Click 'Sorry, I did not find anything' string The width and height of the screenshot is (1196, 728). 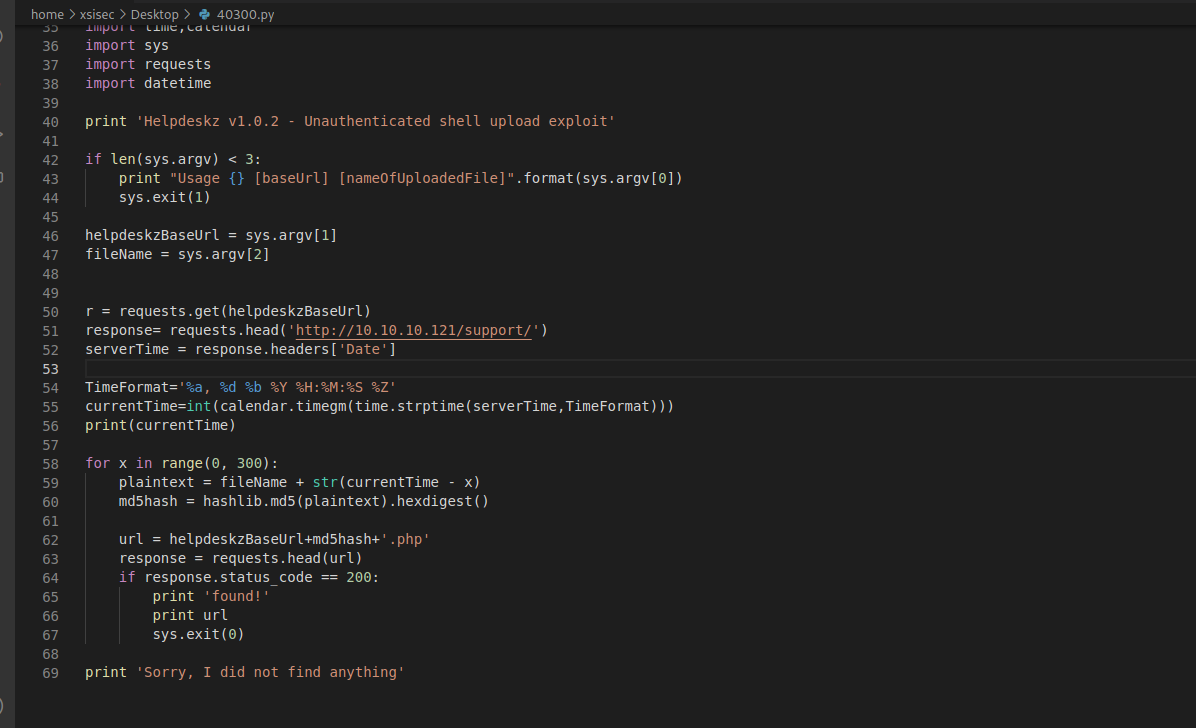tap(270, 672)
